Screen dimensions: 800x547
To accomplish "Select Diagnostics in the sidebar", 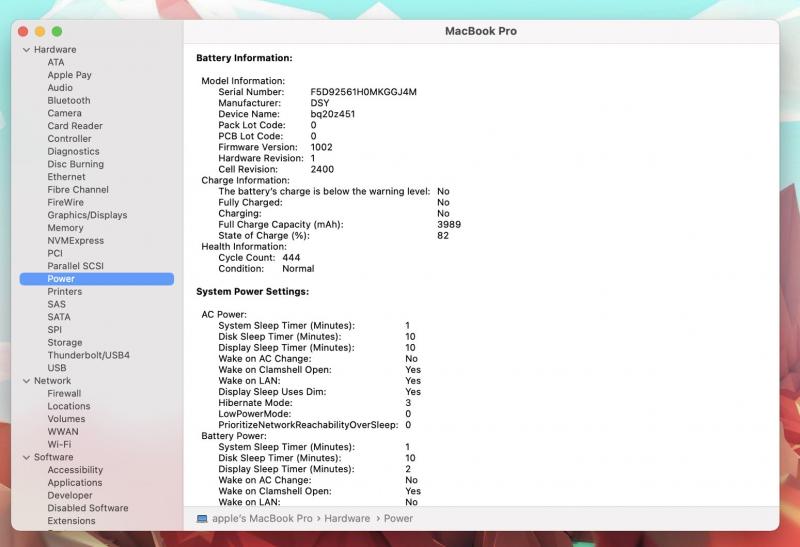I will 73,152.
